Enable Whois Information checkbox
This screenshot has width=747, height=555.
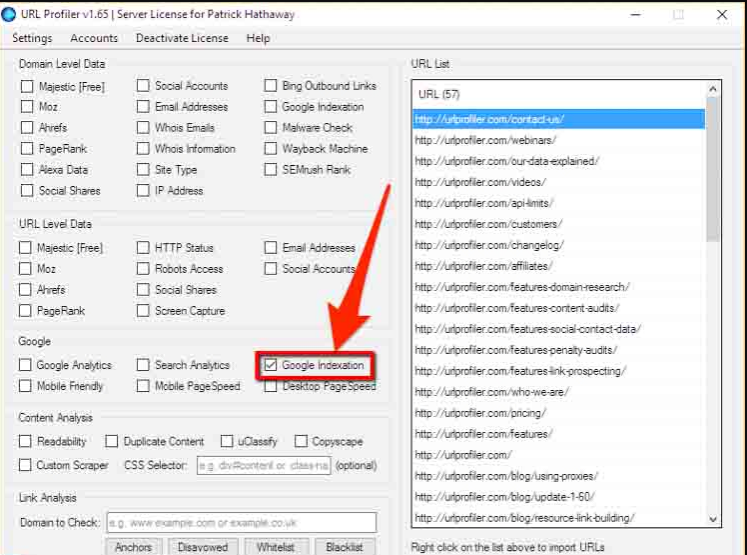click(x=143, y=149)
